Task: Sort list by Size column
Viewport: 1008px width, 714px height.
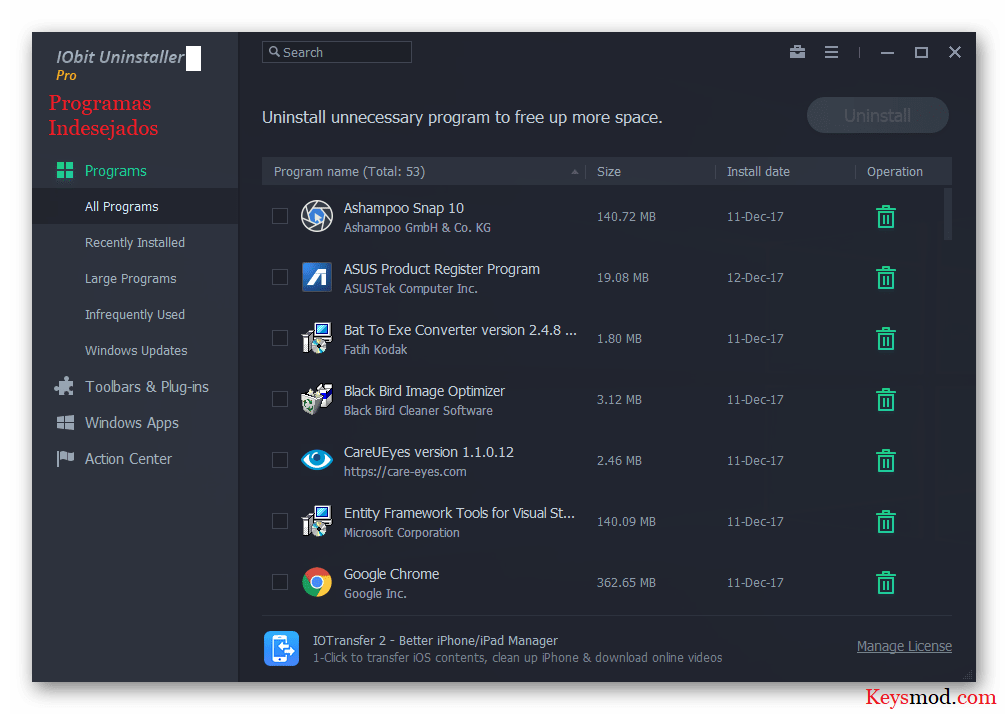Action: pos(608,172)
